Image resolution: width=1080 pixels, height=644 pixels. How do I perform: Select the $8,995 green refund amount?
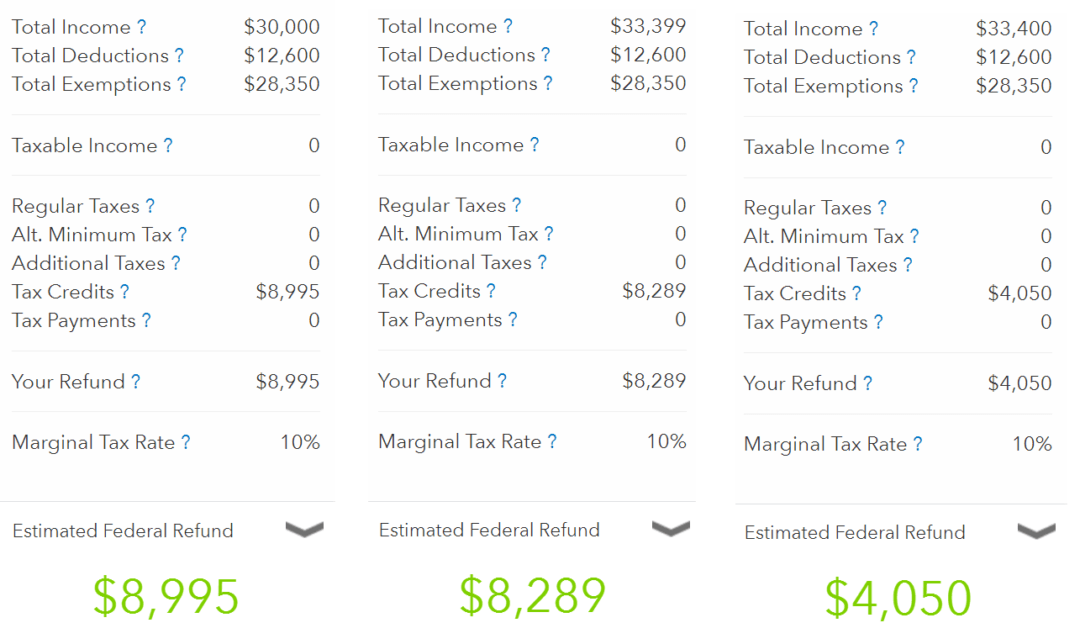coord(166,596)
